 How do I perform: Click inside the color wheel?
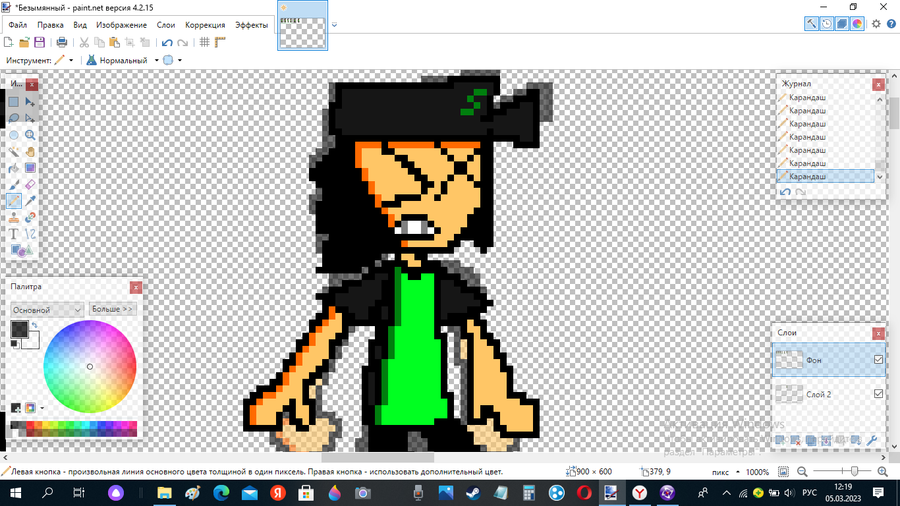[90, 367]
